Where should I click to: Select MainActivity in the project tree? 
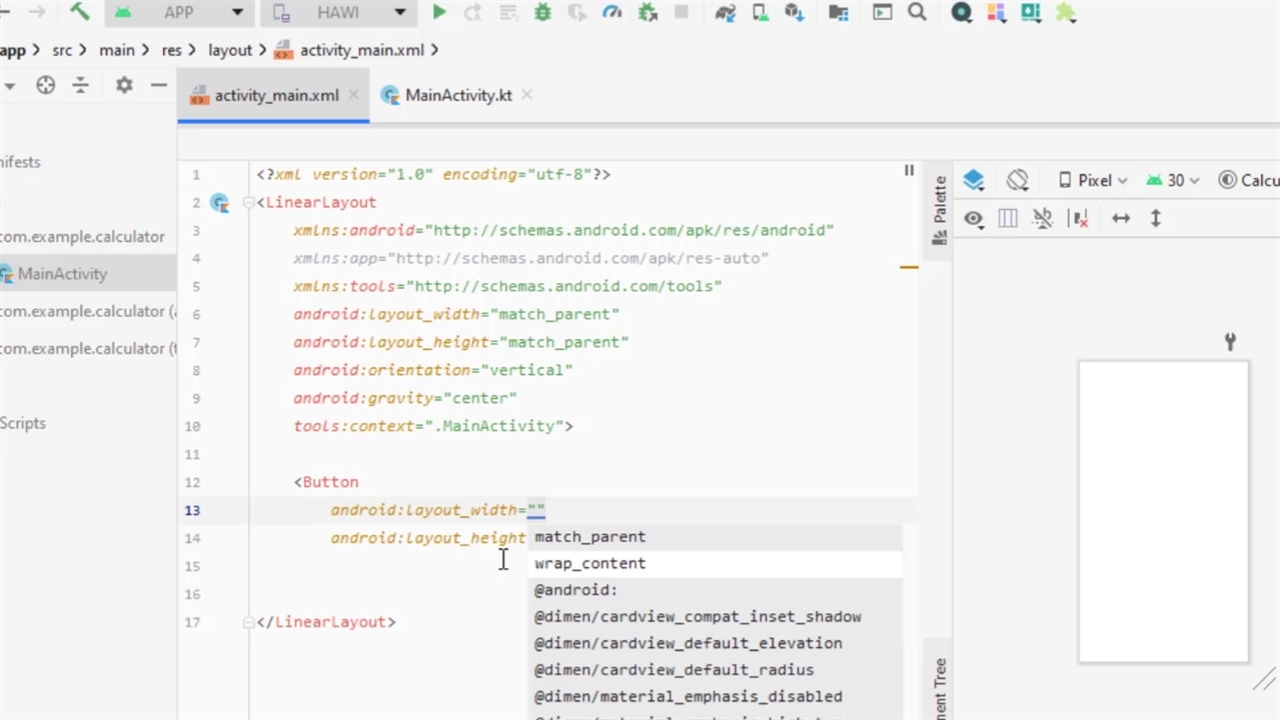[62, 274]
